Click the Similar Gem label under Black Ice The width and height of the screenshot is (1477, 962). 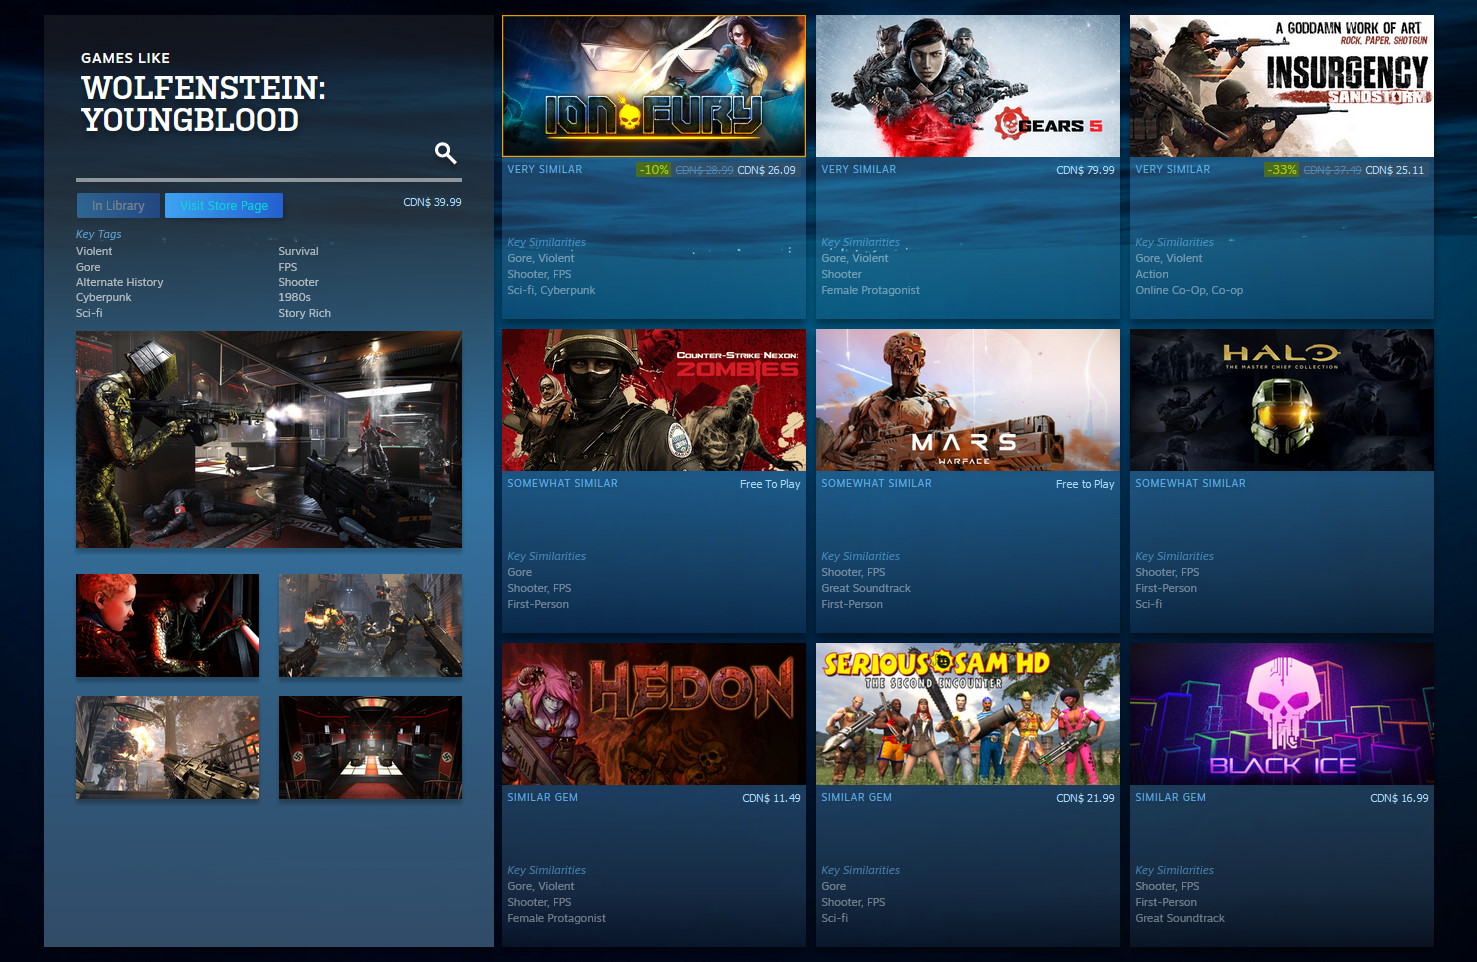tap(1170, 797)
